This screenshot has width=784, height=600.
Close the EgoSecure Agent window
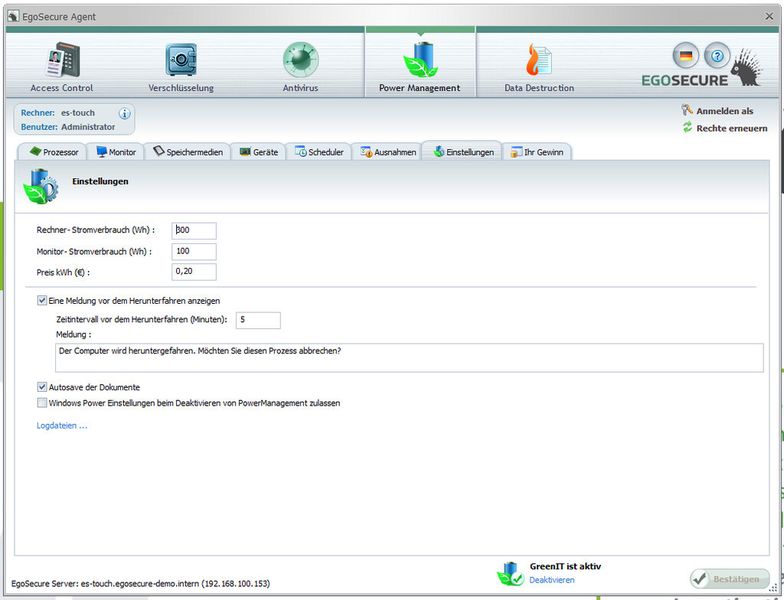pyautogui.click(x=769, y=16)
